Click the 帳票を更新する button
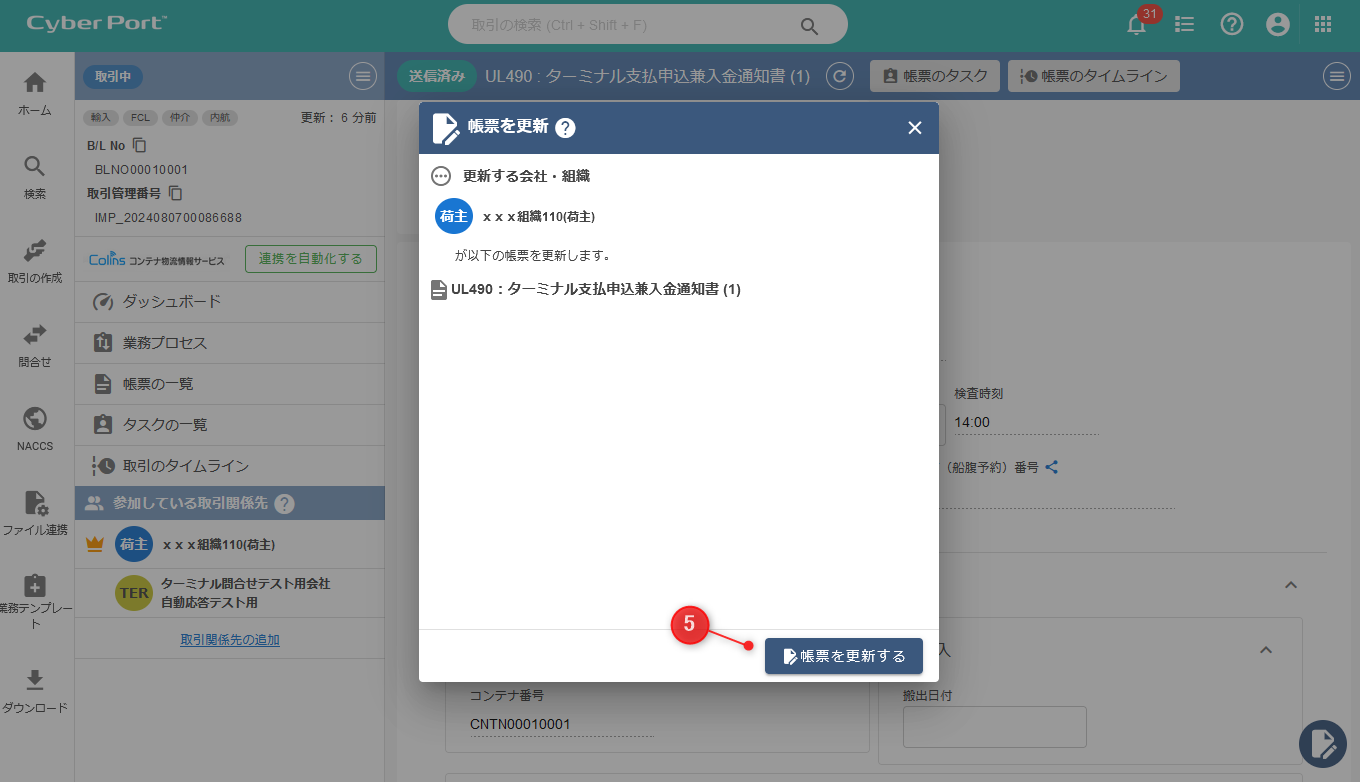The width and height of the screenshot is (1360, 782). pos(843,656)
